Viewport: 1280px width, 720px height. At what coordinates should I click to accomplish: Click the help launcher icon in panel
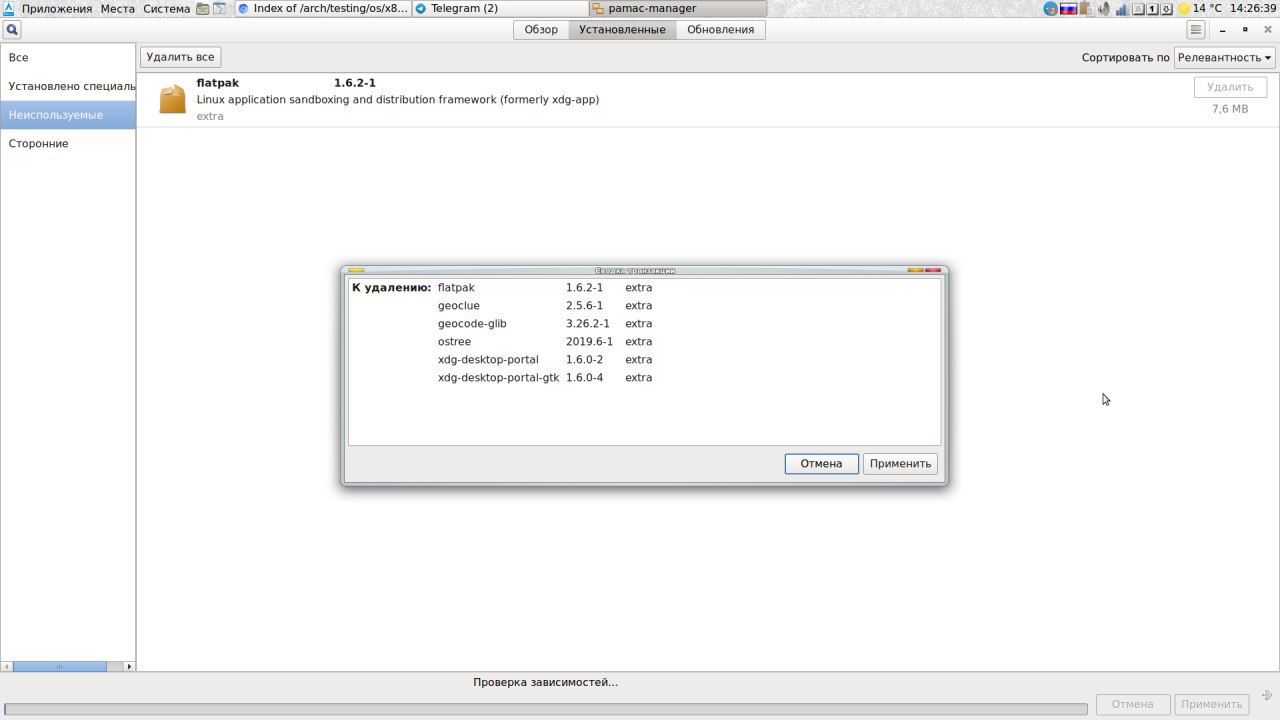tap(219, 8)
